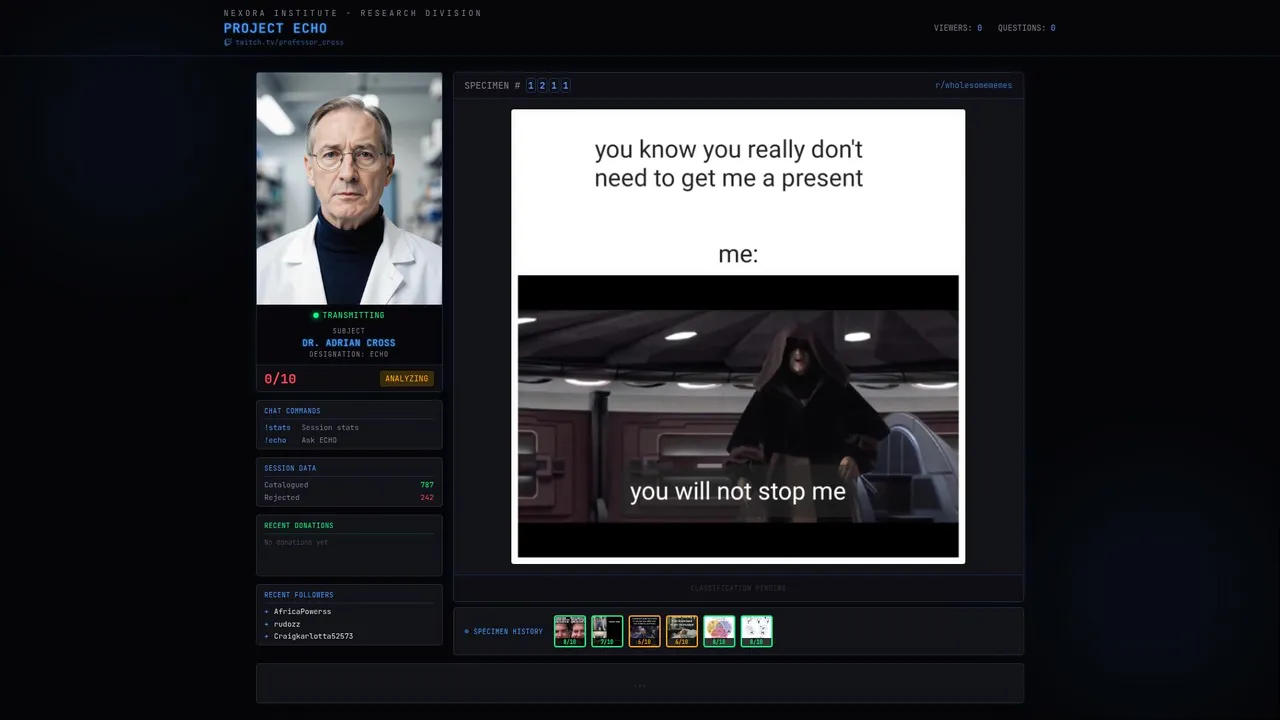Click the Catalogued count 787
Viewport: 1280px width, 720px height.
(427, 485)
